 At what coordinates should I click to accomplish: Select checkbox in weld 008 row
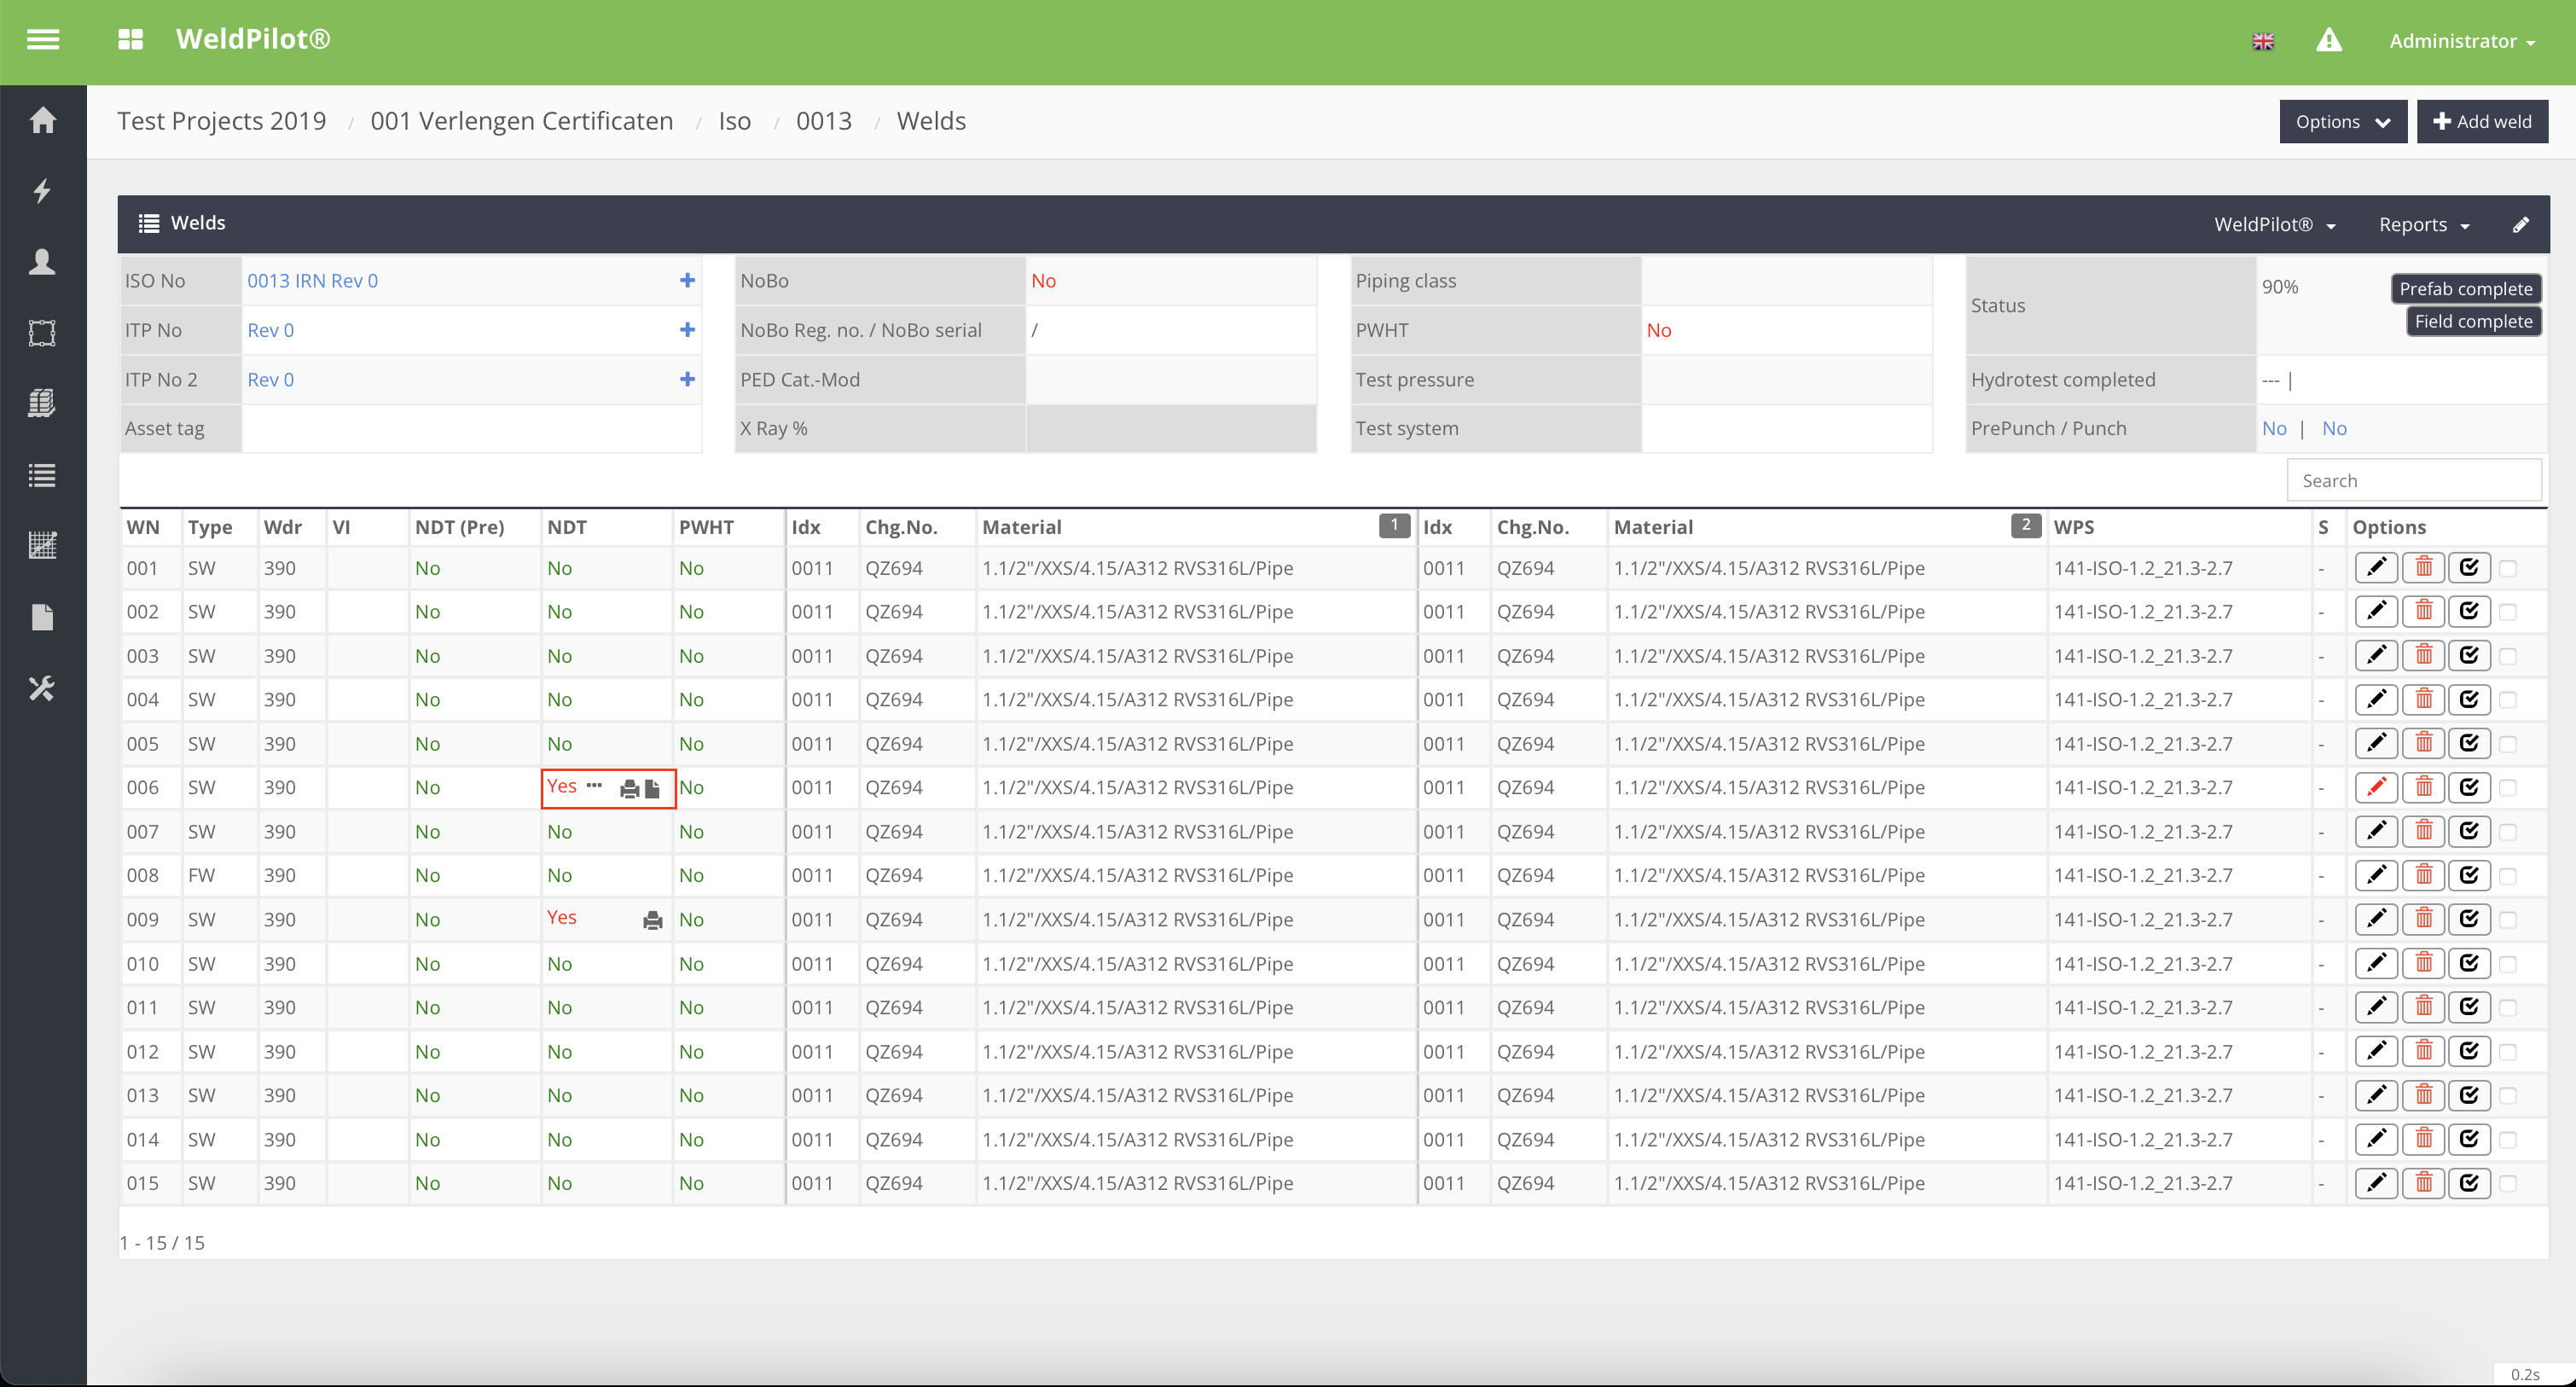pos(2507,876)
